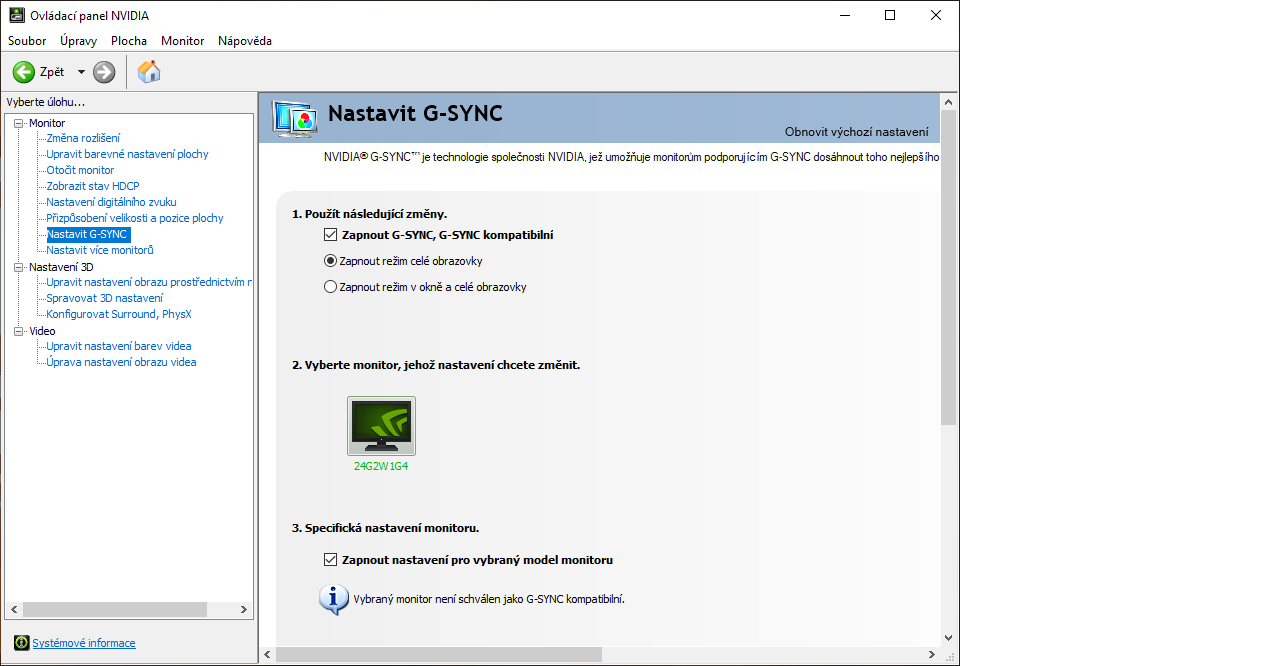The image size is (1282, 666).
Task: Click the 24G2W1G4 monitor icon
Action: point(381,426)
